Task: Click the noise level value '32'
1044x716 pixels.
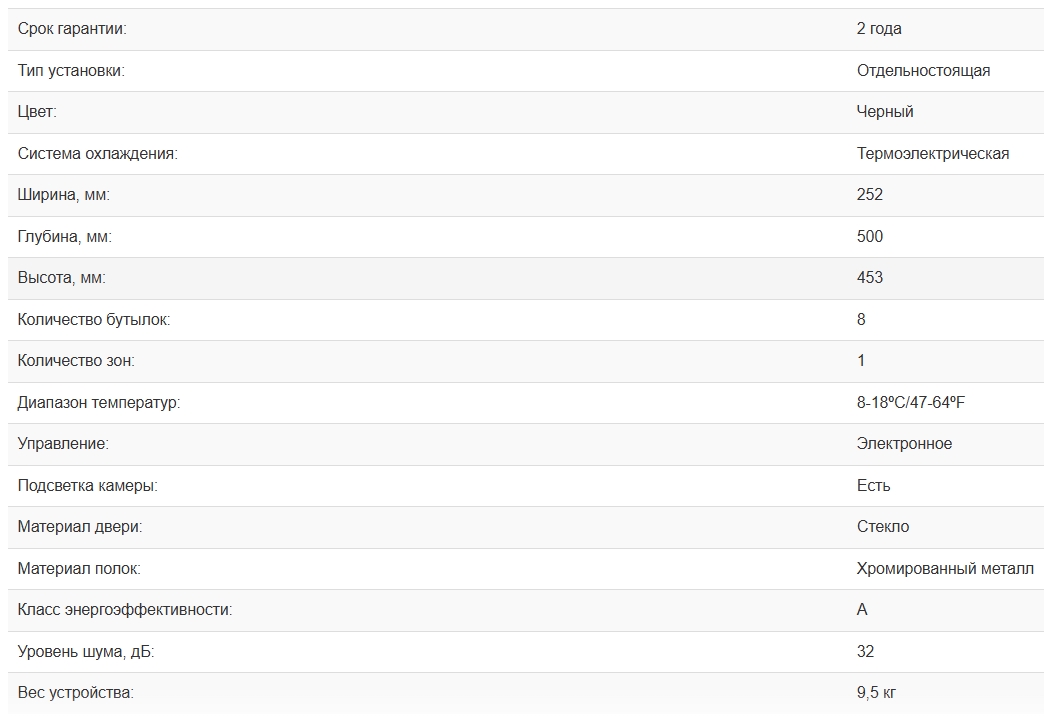Action: 865,651
